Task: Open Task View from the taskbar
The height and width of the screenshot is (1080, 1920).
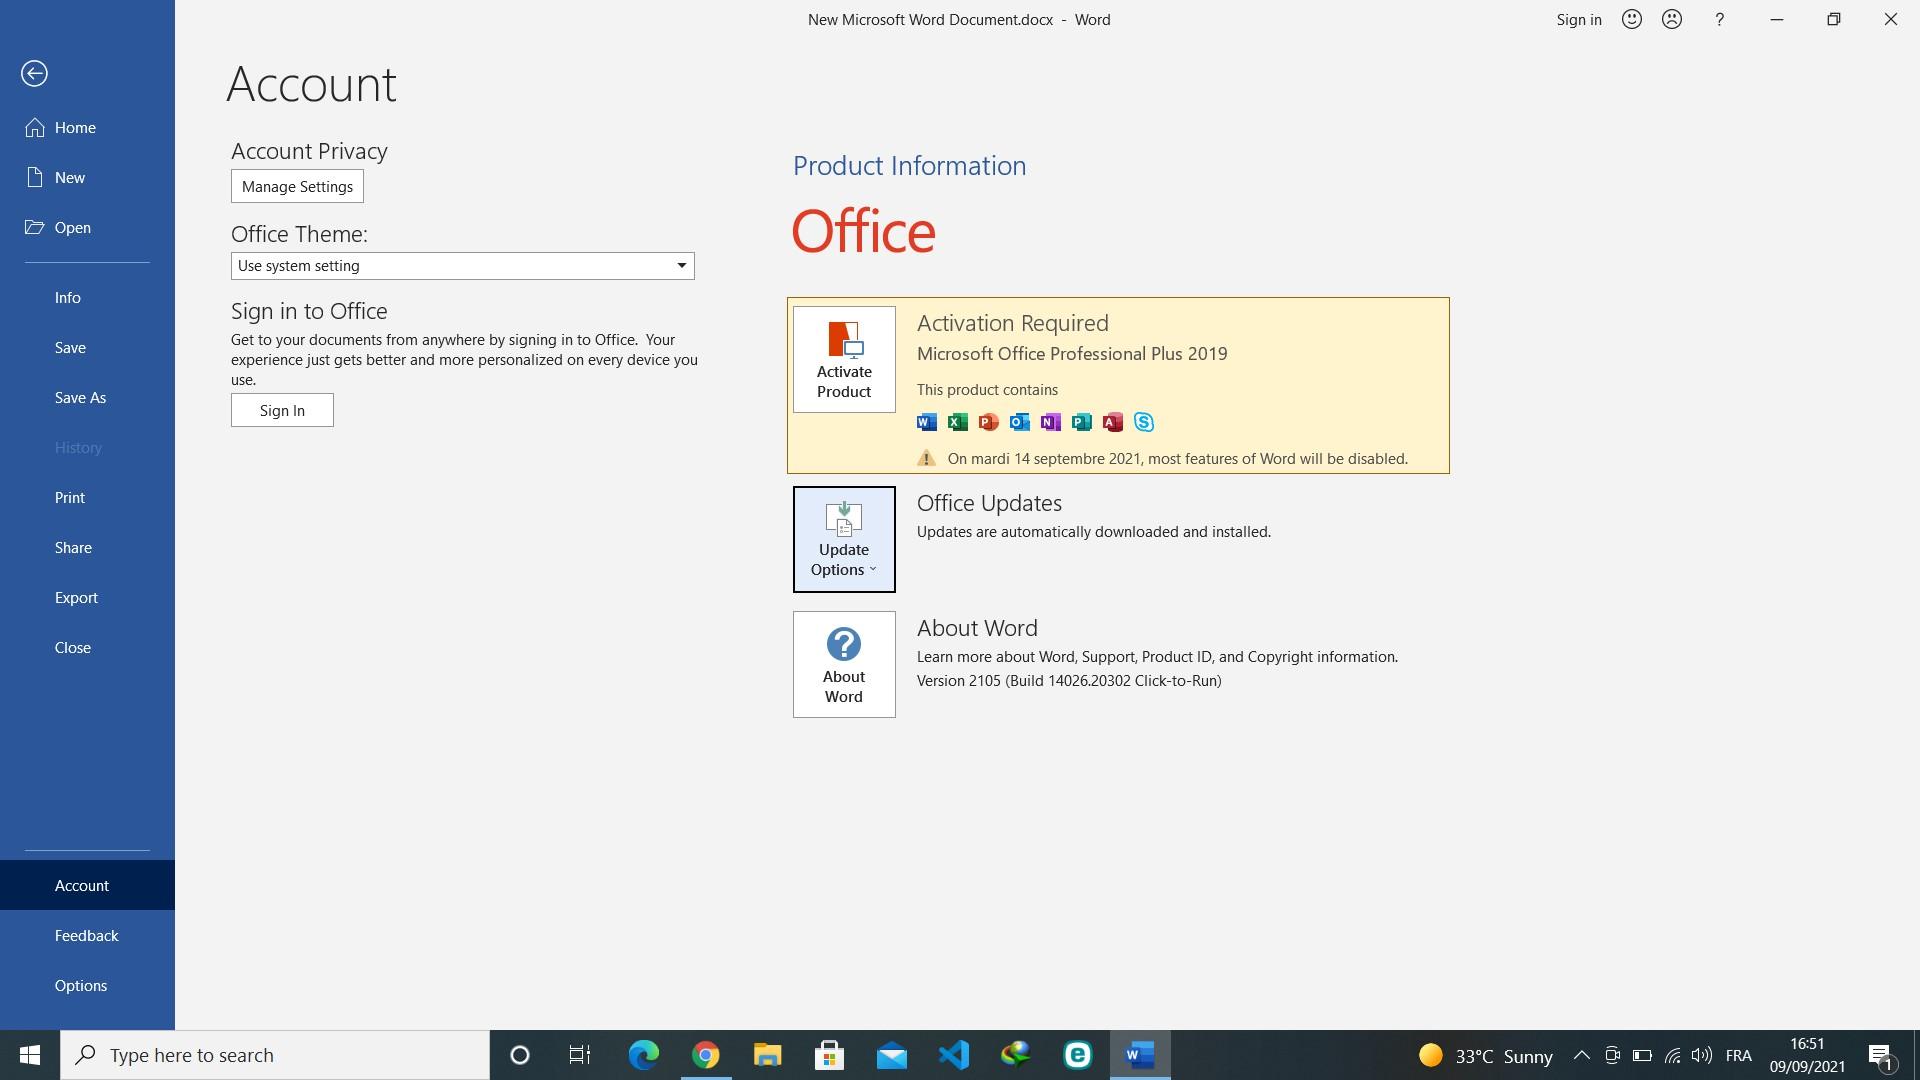Action: pos(580,1055)
